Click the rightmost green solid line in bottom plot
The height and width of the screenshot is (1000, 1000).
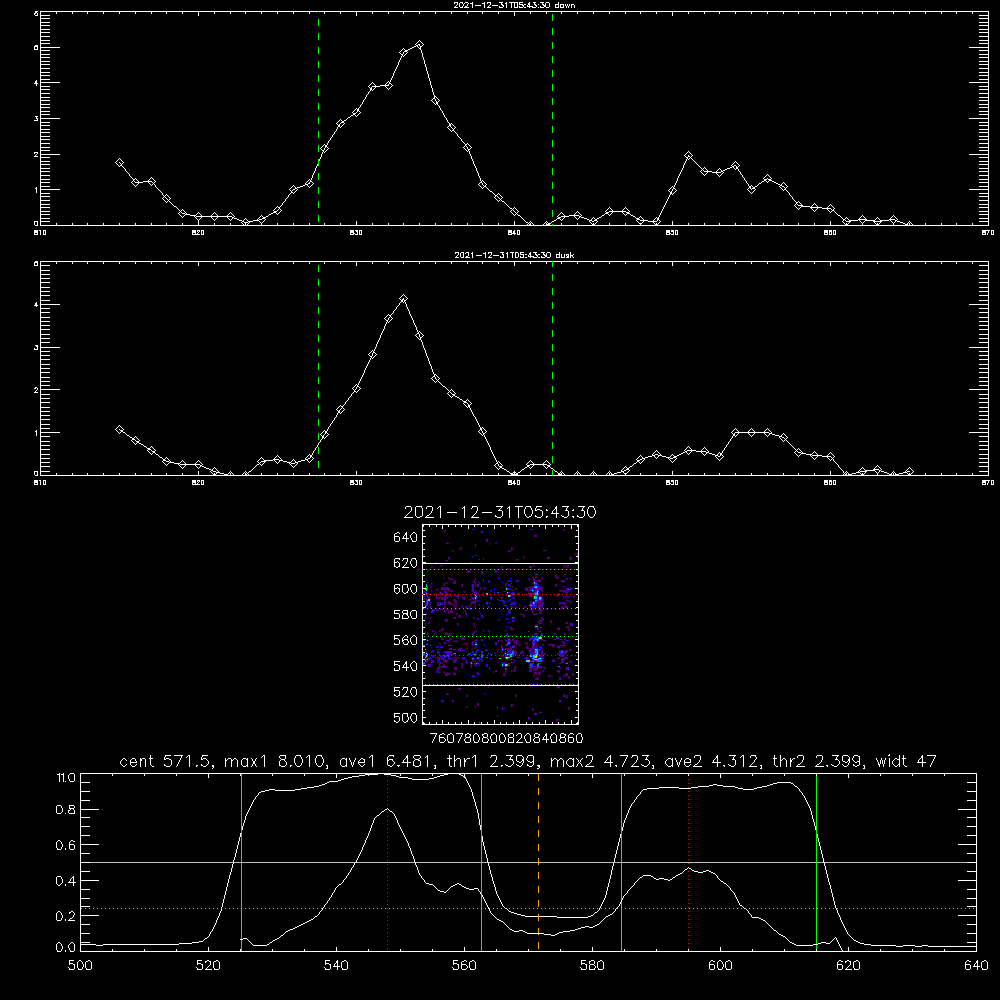(x=816, y=862)
